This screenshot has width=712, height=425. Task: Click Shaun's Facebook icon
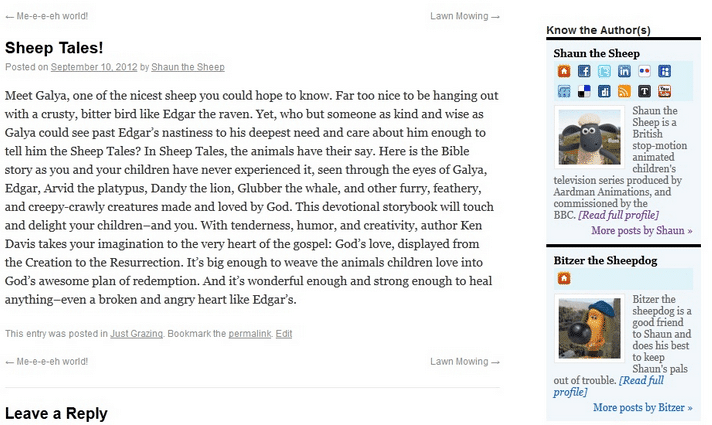[584, 72]
